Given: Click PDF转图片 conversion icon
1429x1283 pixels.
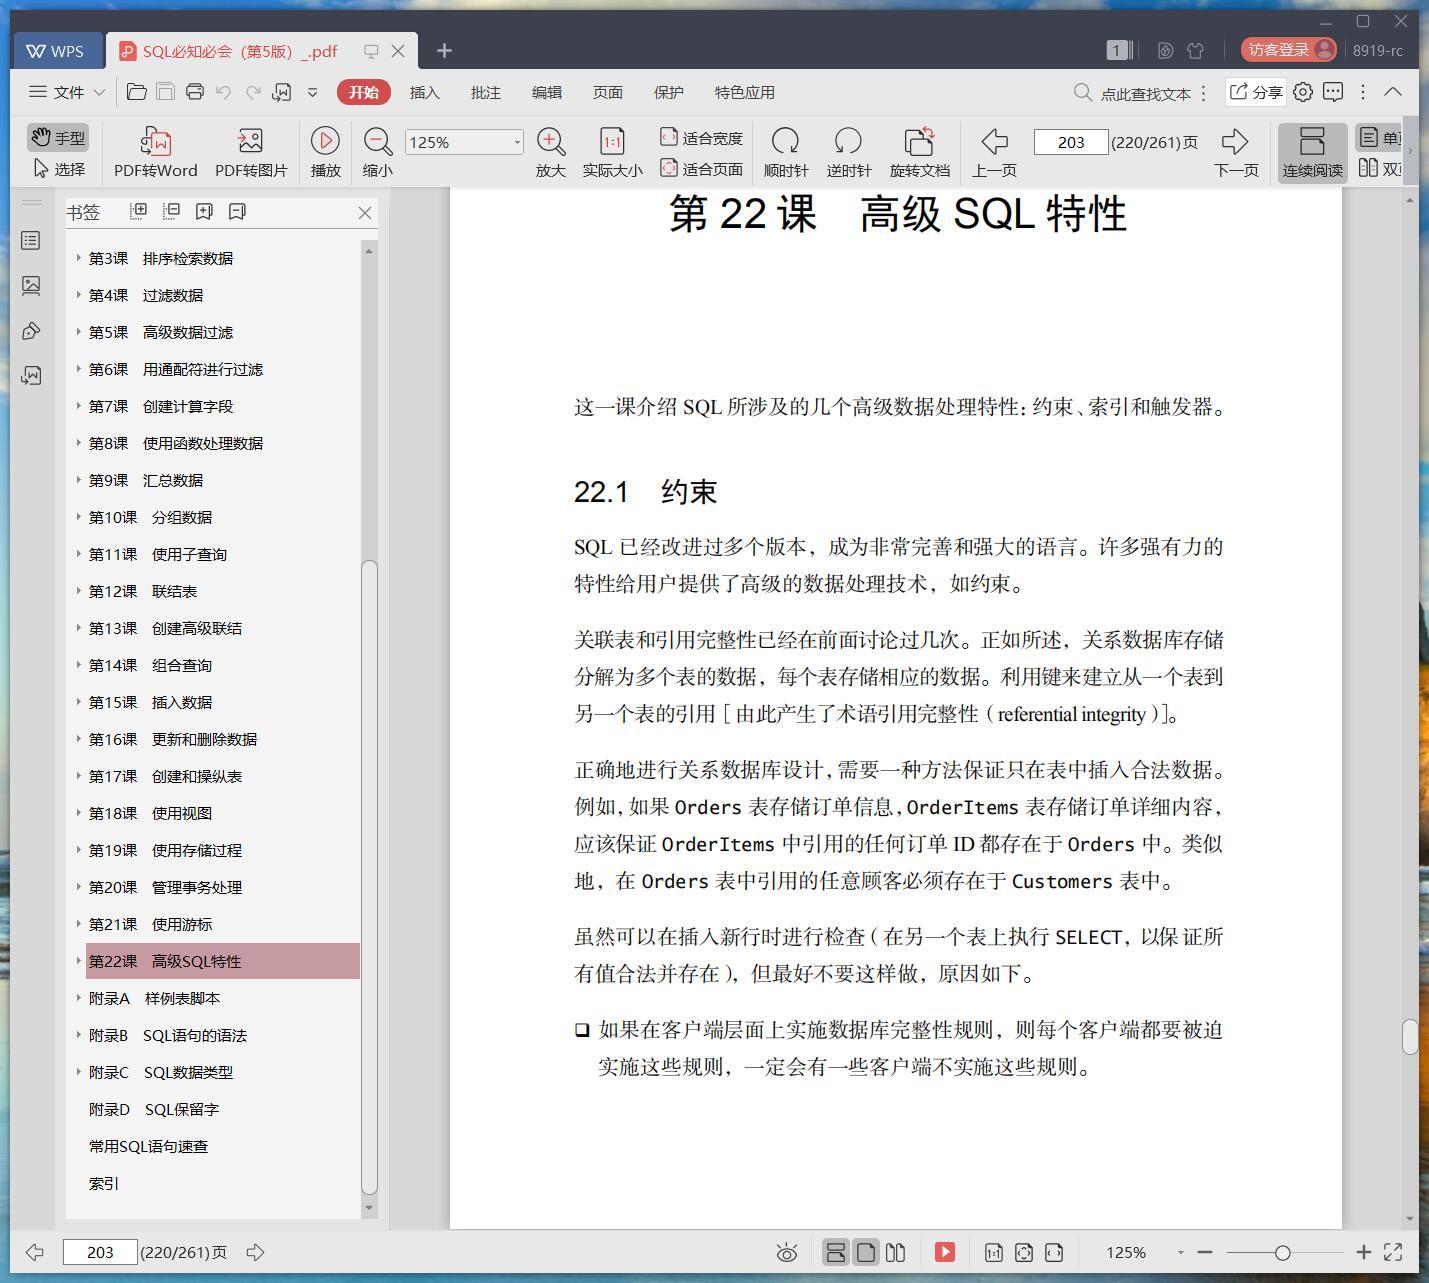Looking at the screenshot, I should pyautogui.click(x=251, y=152).
